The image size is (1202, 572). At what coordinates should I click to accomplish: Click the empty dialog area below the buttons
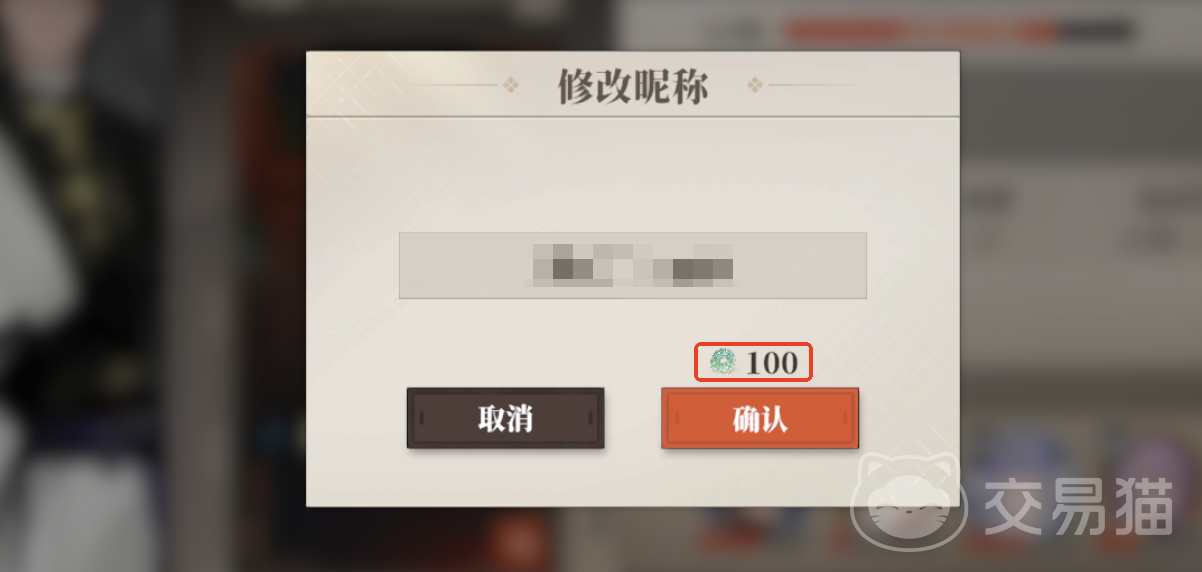[x=632, y=478]
